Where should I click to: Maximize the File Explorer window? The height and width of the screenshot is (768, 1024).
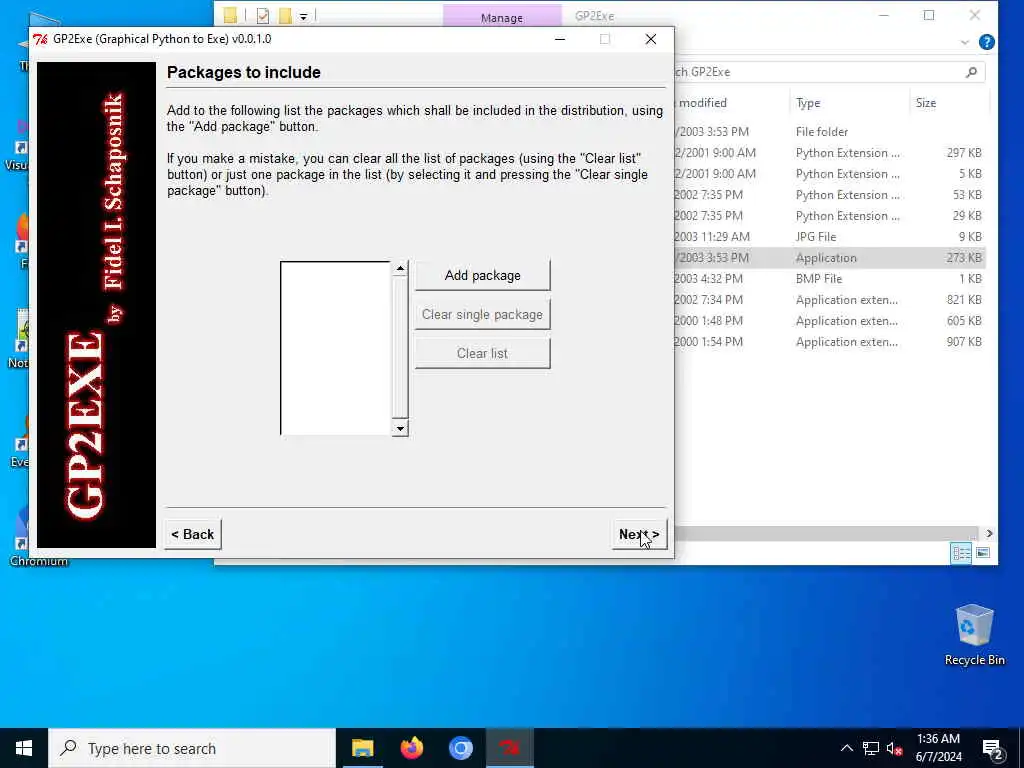click(x=929, y=16)
